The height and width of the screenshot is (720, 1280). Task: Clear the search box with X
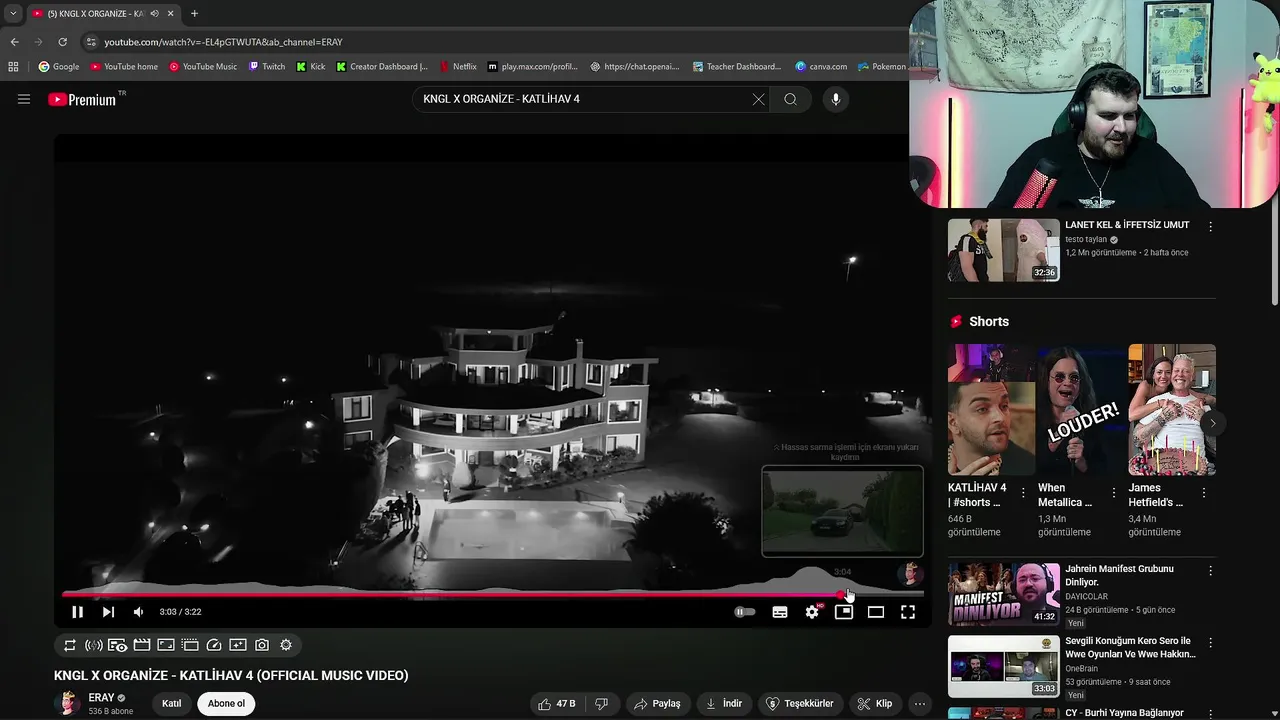click(x=758, y=99)
